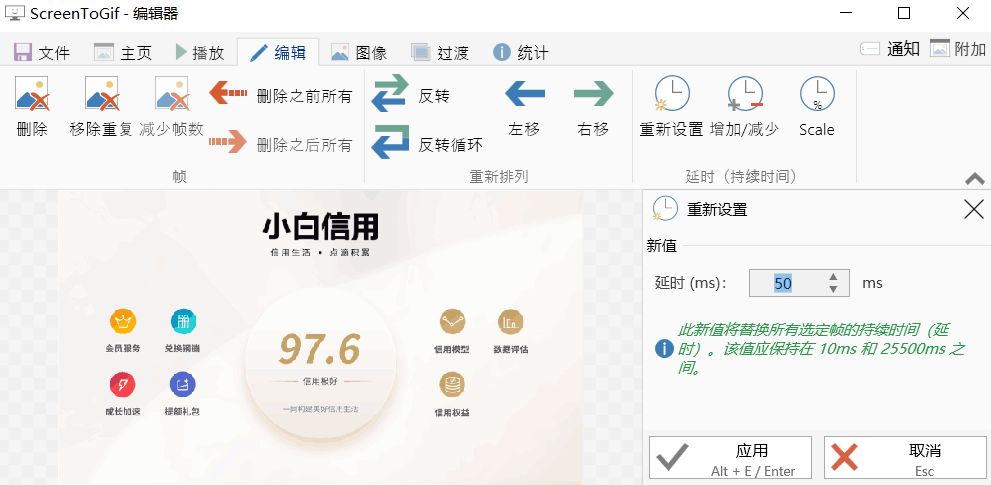991x485 pixels.
Task: Switch to the 播放 tab
Action: coord(200,52)
